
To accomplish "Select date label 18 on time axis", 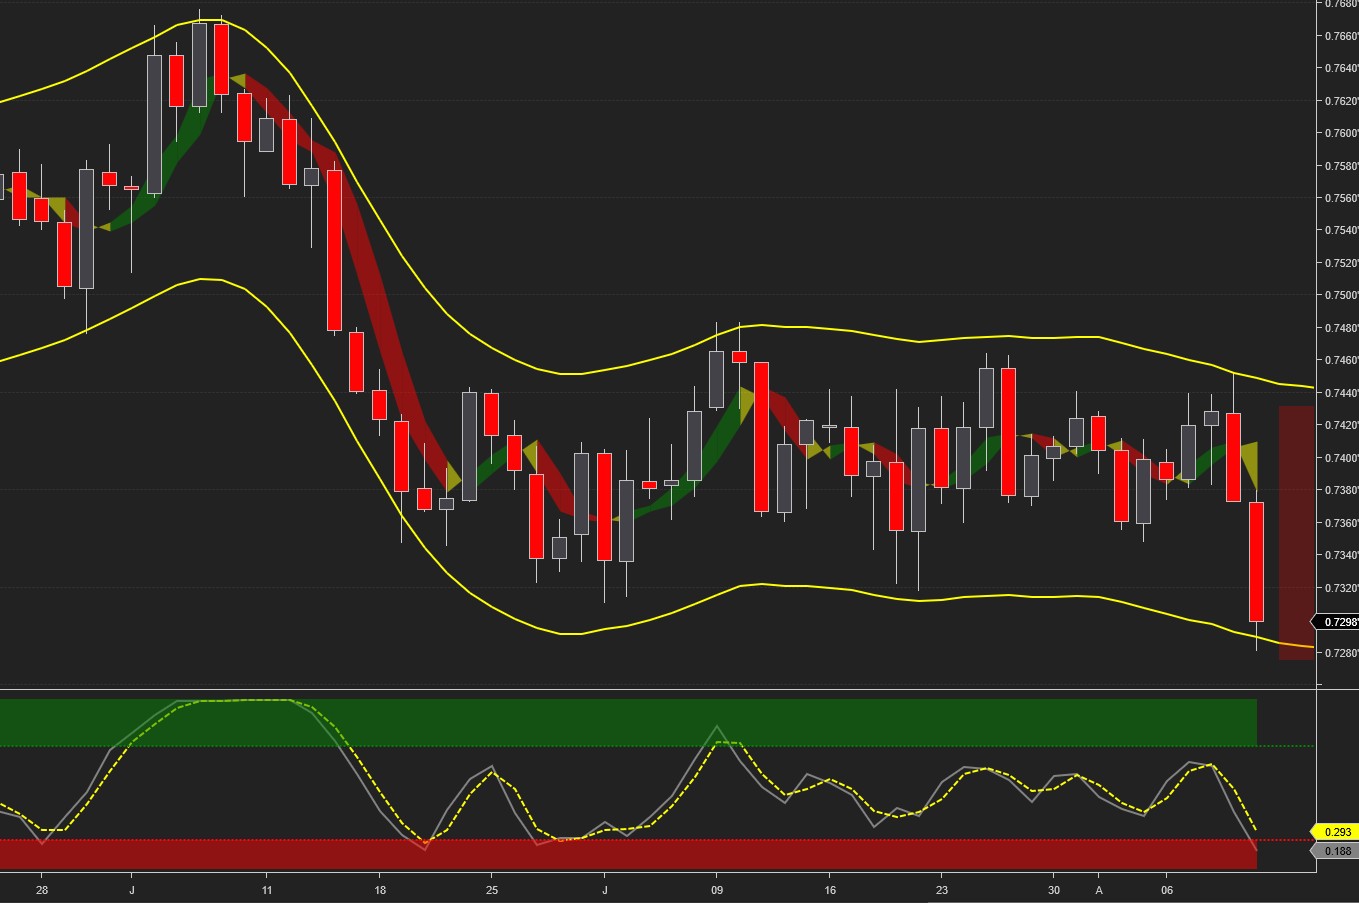I will (380, 889).
